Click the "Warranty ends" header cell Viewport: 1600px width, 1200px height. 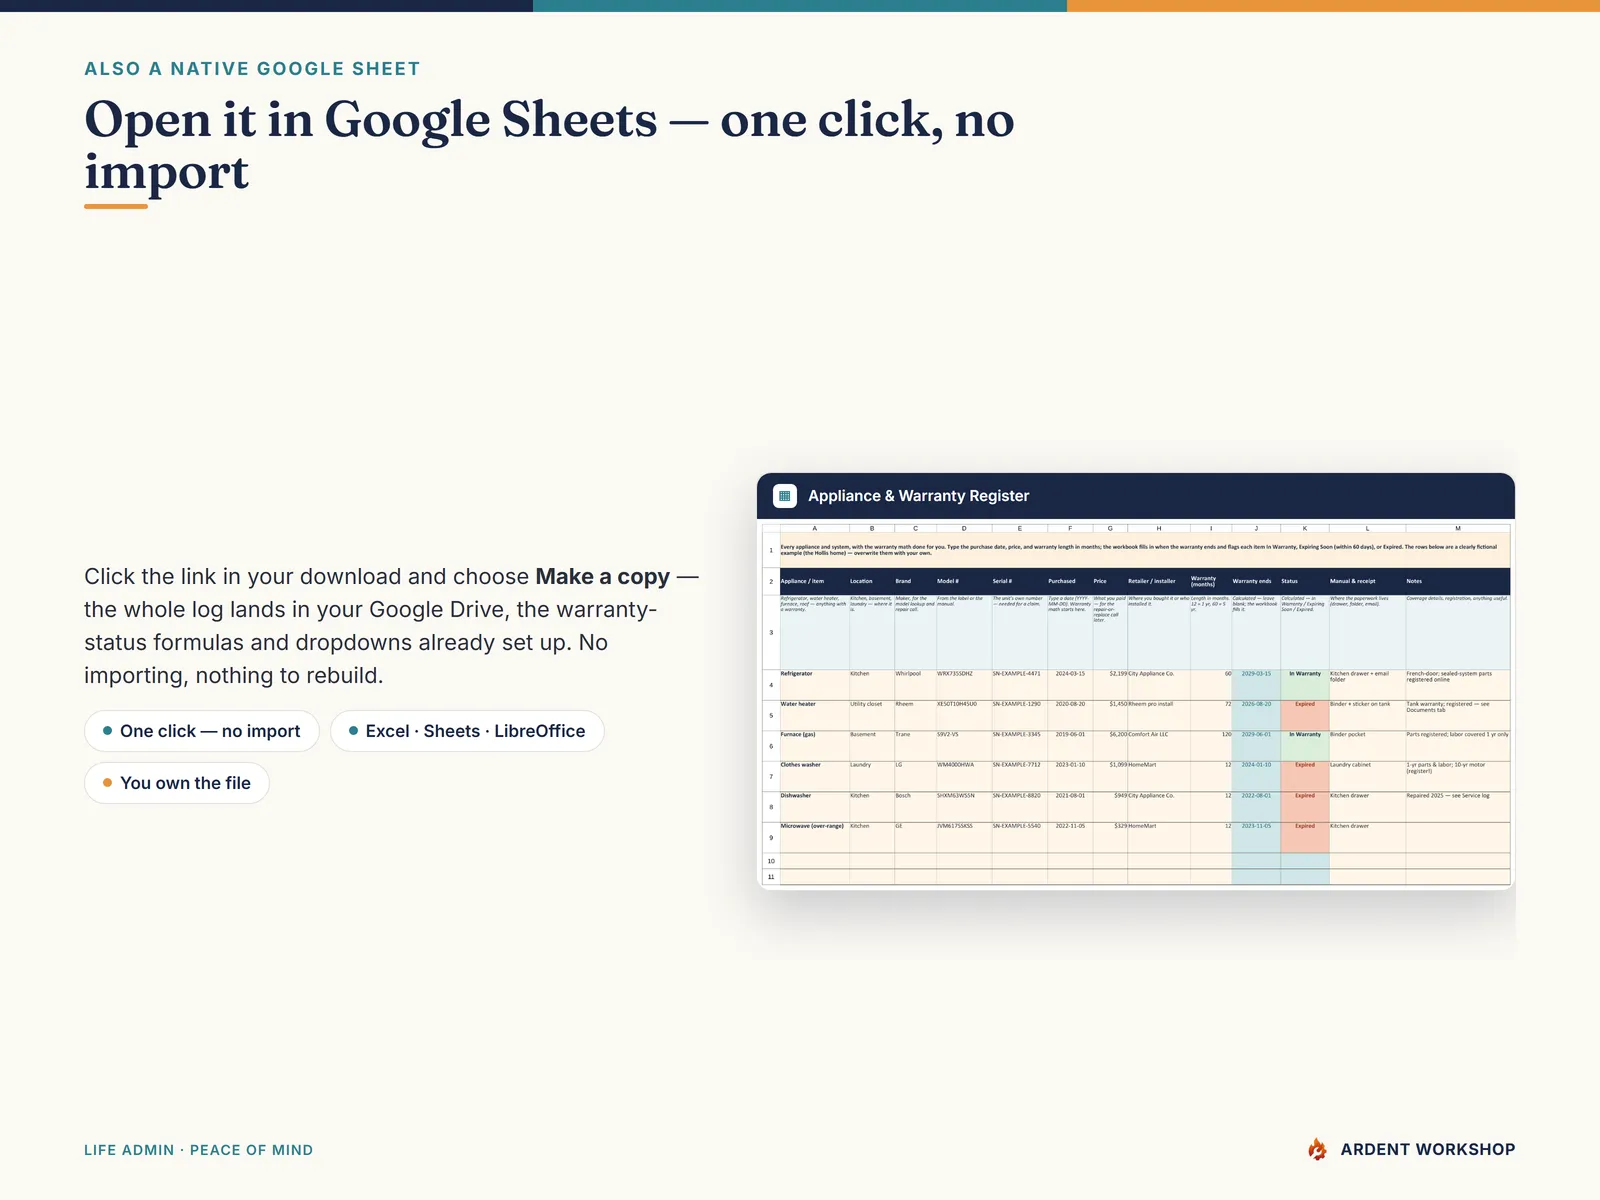[1256, 581]
